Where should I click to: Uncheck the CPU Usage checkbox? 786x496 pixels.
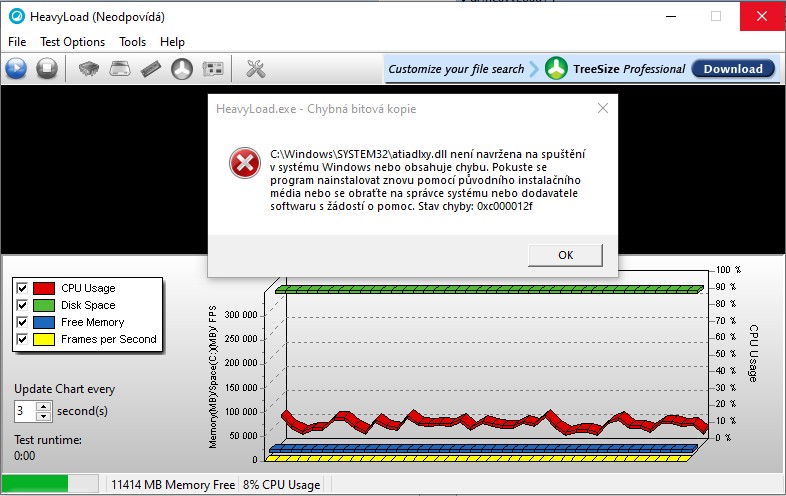[x=22, y=288]
